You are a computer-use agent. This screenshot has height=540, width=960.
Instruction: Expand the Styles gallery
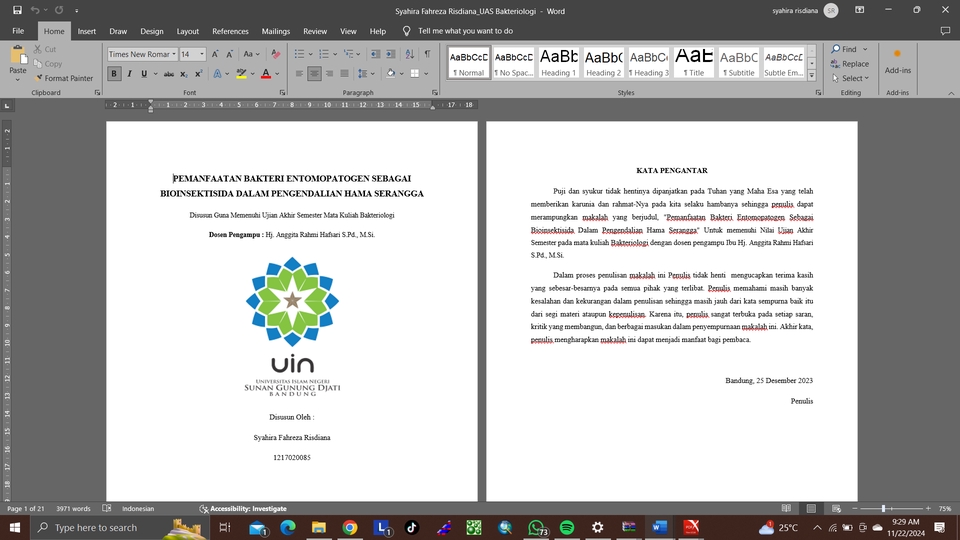pyautogui.click(x=812, y=75)
